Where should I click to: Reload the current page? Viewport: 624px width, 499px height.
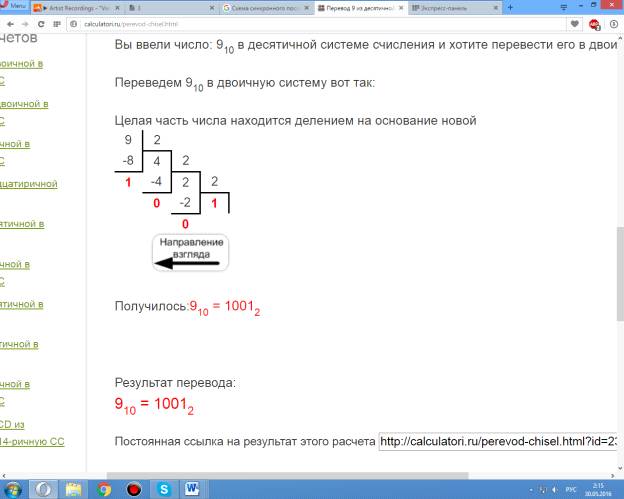[x=41, y=24]
